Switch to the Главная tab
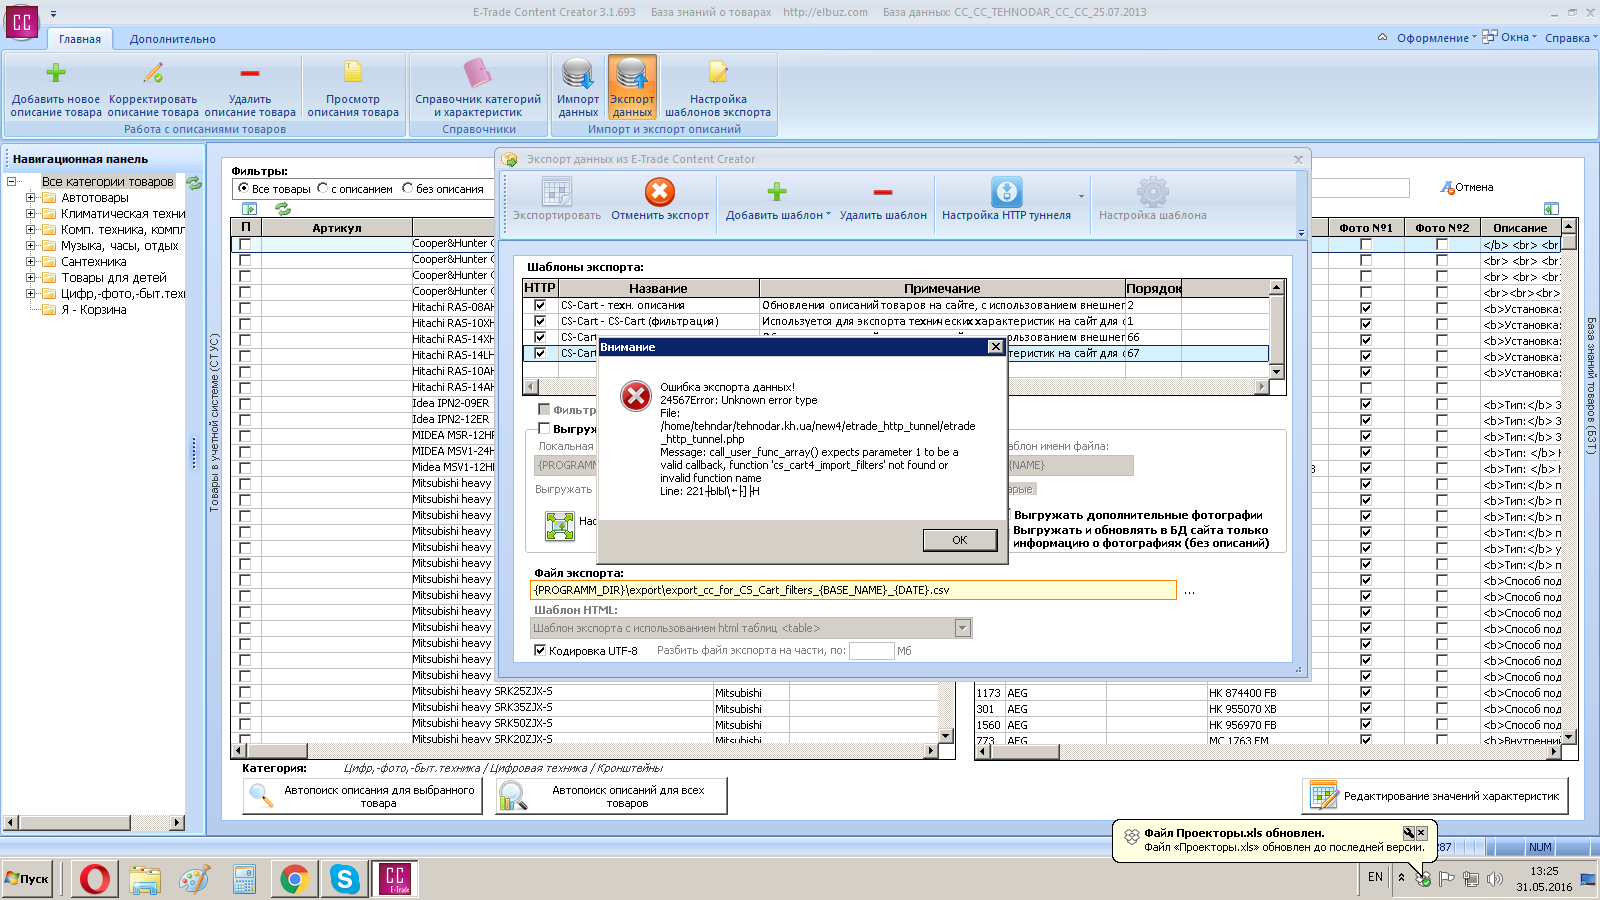1600x900 pixels. (80, 39)
